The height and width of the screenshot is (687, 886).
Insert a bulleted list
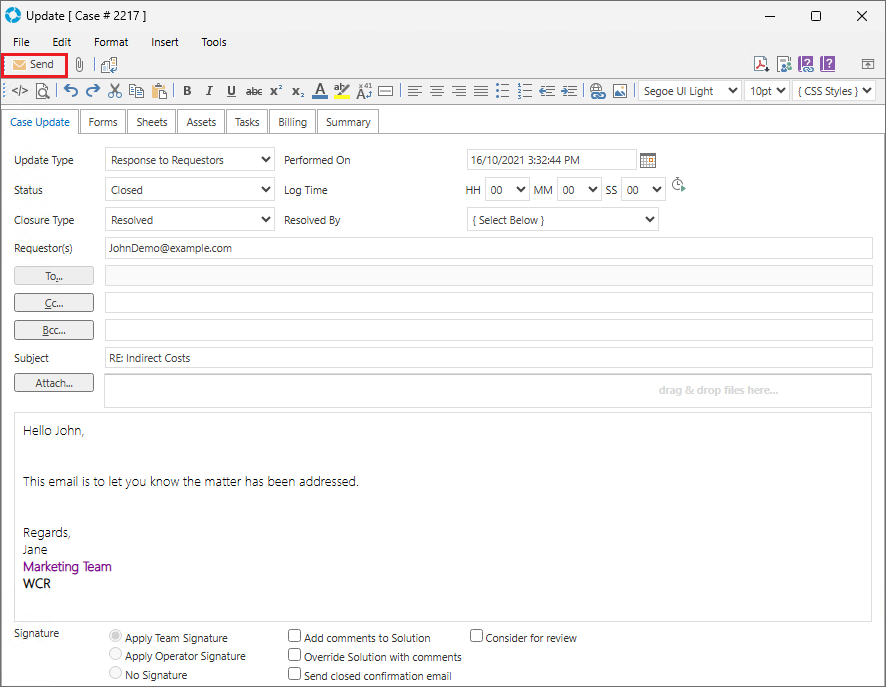click(502, 91)
